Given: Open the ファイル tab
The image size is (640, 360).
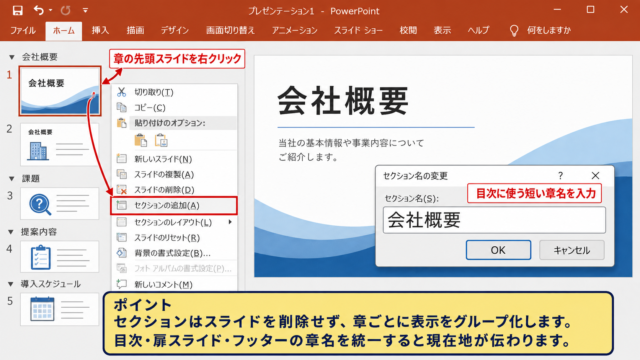Looking at the screenshot, I should click(x=23, y=30).
